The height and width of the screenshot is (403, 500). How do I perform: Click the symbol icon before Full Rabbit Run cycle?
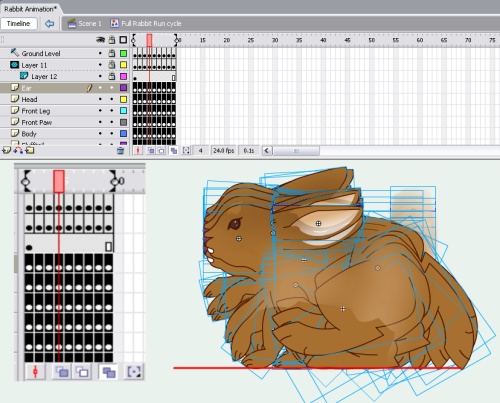(x=114, y=23)
